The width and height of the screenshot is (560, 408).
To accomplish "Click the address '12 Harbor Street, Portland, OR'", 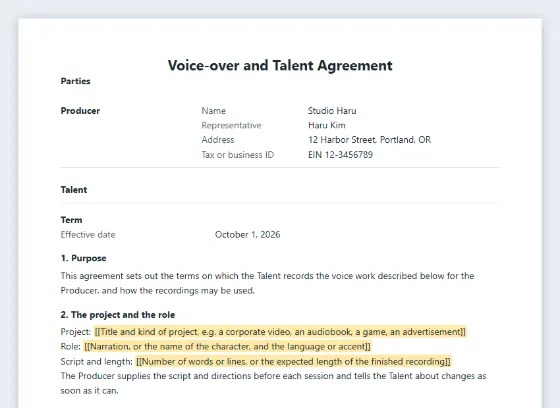I will click(369, 140).
